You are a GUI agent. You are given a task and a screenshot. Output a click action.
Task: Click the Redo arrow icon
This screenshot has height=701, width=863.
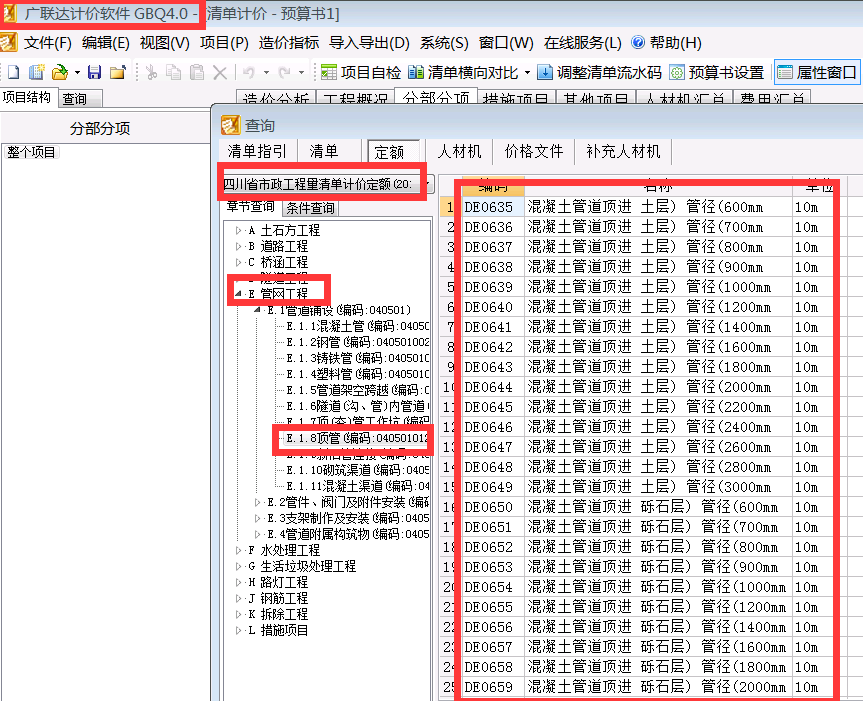point(284,73)
